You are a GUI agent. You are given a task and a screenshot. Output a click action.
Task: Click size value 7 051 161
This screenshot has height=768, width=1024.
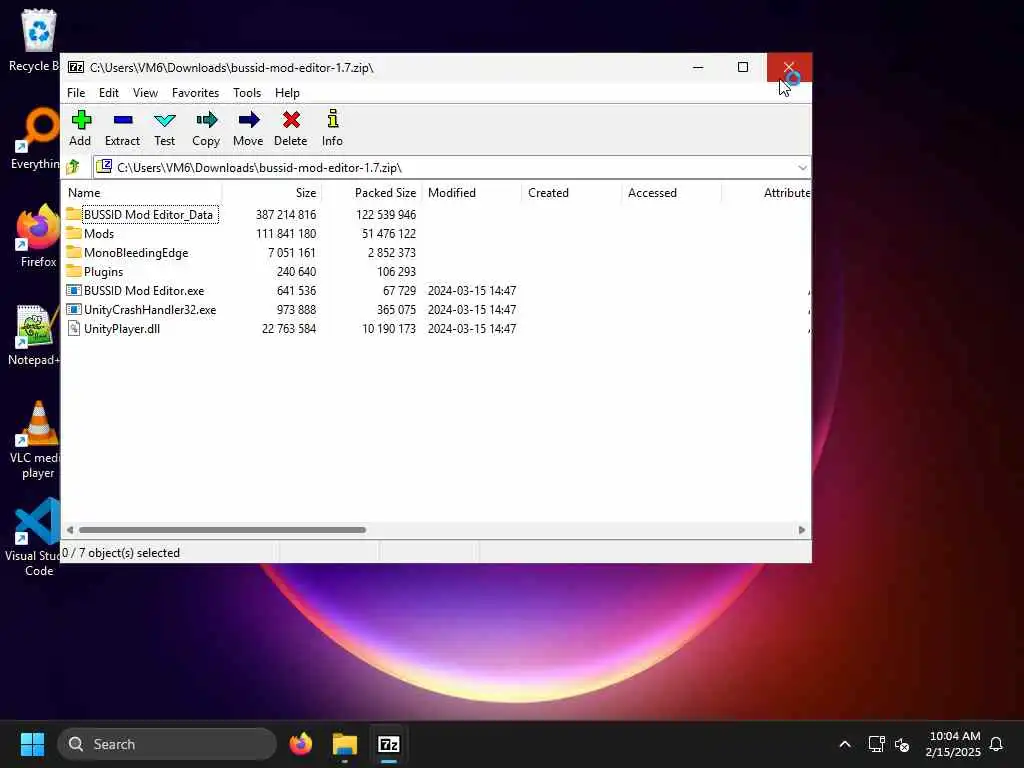(x=291, y=253)
